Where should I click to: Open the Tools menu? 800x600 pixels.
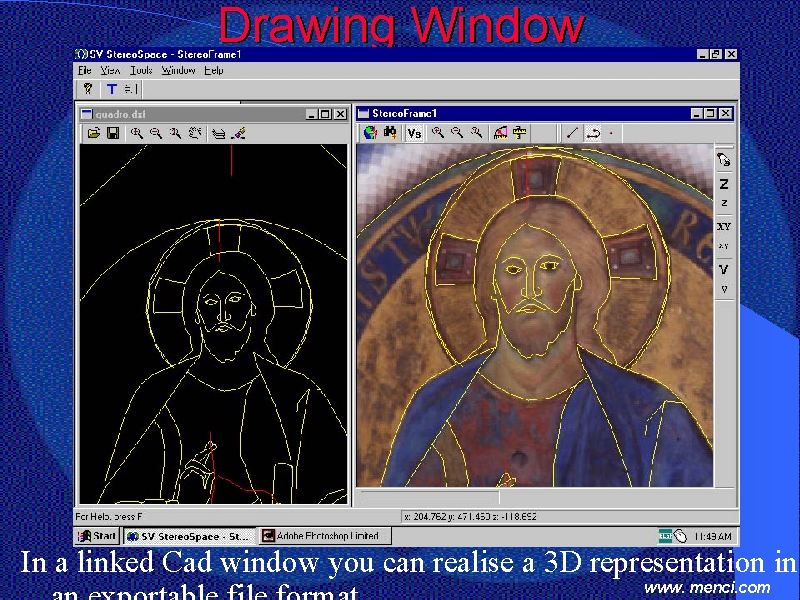pos(141,70)
